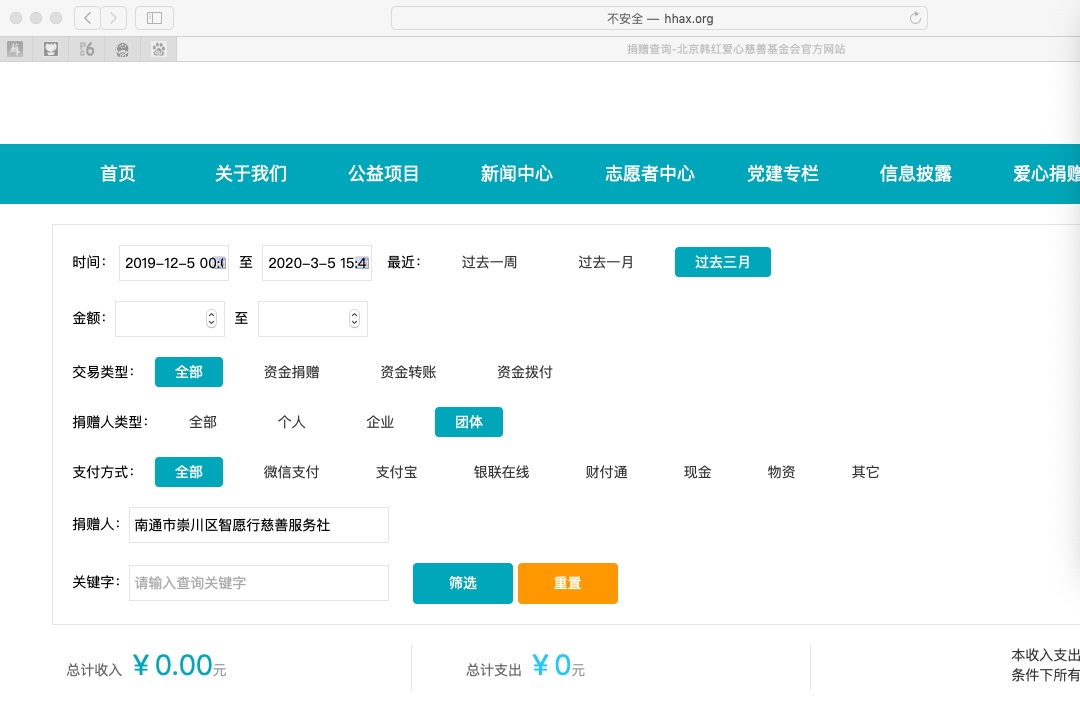Select the 过去一周 recent range option

point(489,262)
